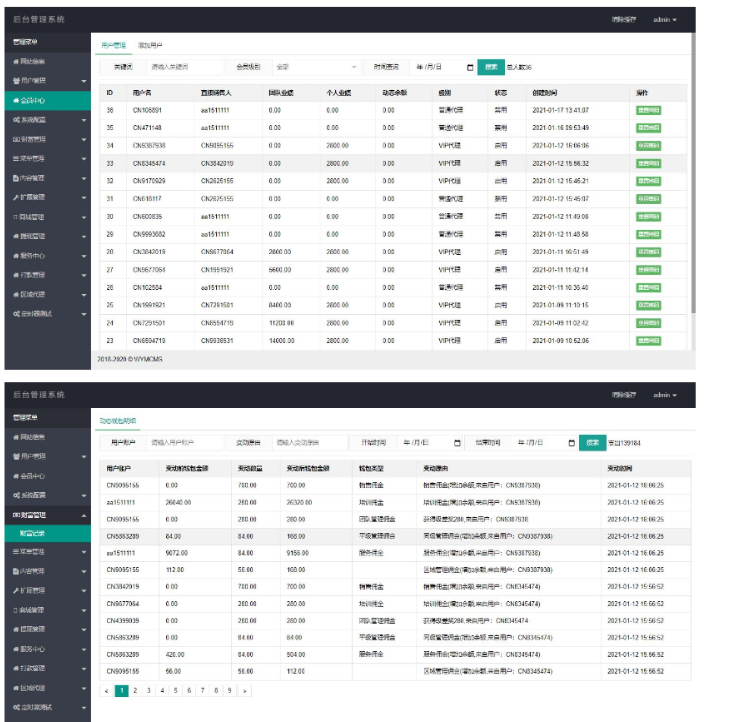731x722 pixels.
Task: Click the calendar icon in 时间查询 date field
Action: pos(470,67)
